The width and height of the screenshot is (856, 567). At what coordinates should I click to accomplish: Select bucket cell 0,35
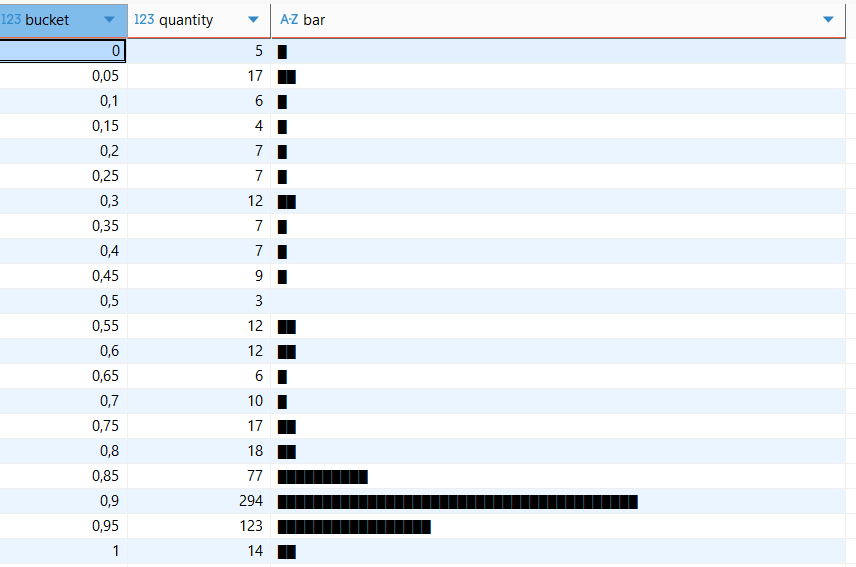tap(63, 226)
